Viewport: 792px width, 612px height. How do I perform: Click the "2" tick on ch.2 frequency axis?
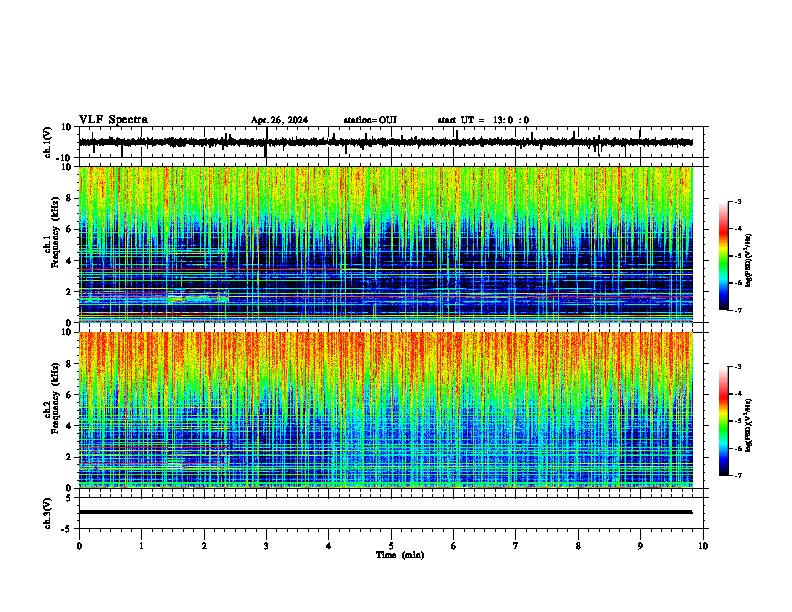[71, 457]
